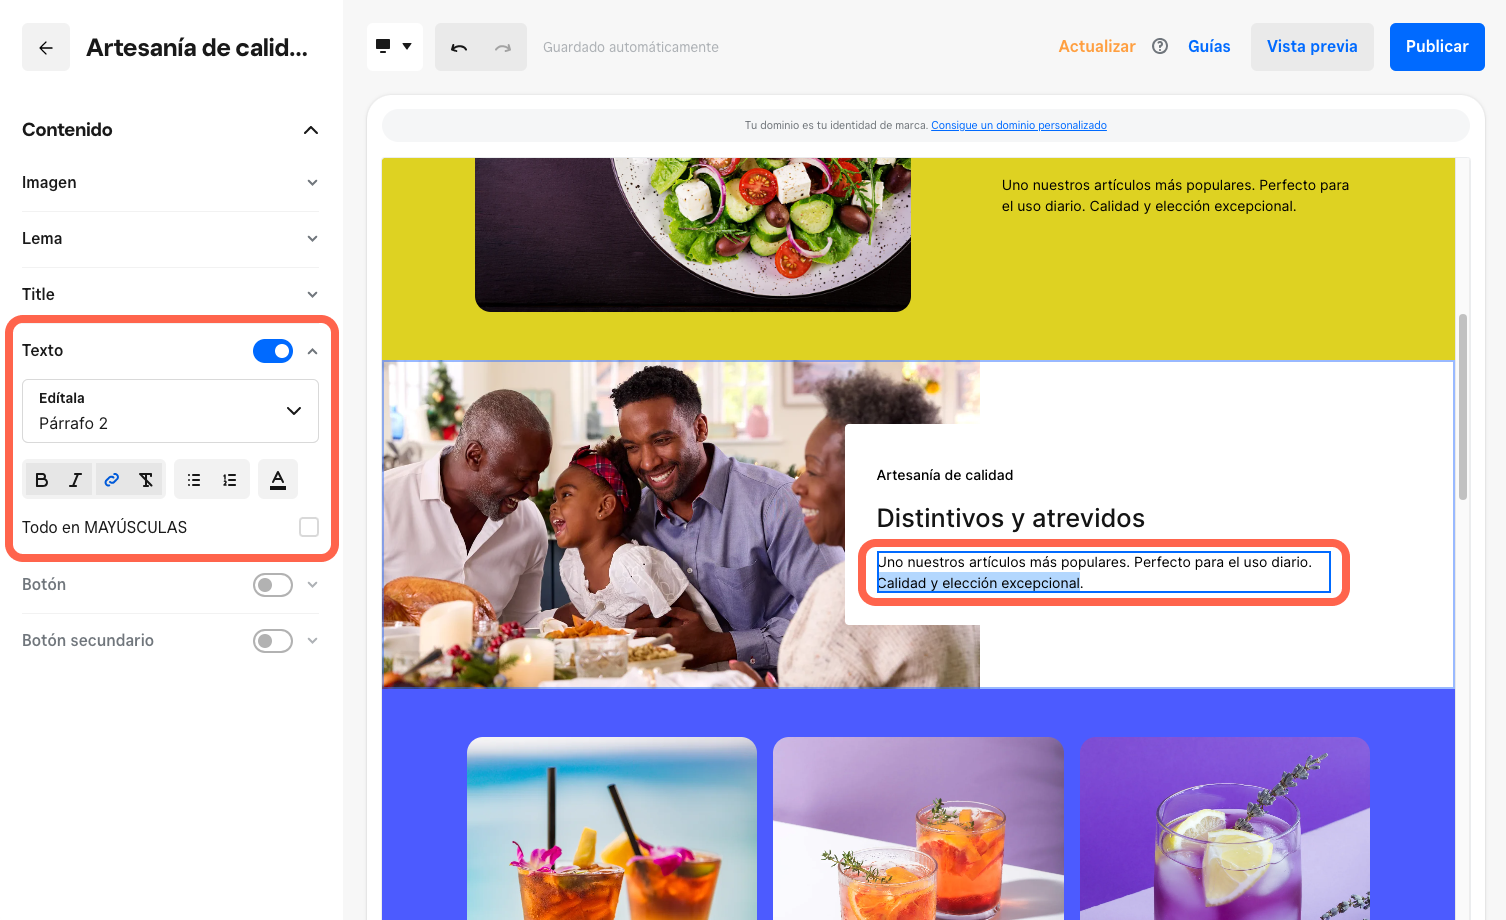Check the Todo en MAYÚSCULAS box
Image resolution: width=1506 pixels, height=920 pixels.
pos(309,527)
